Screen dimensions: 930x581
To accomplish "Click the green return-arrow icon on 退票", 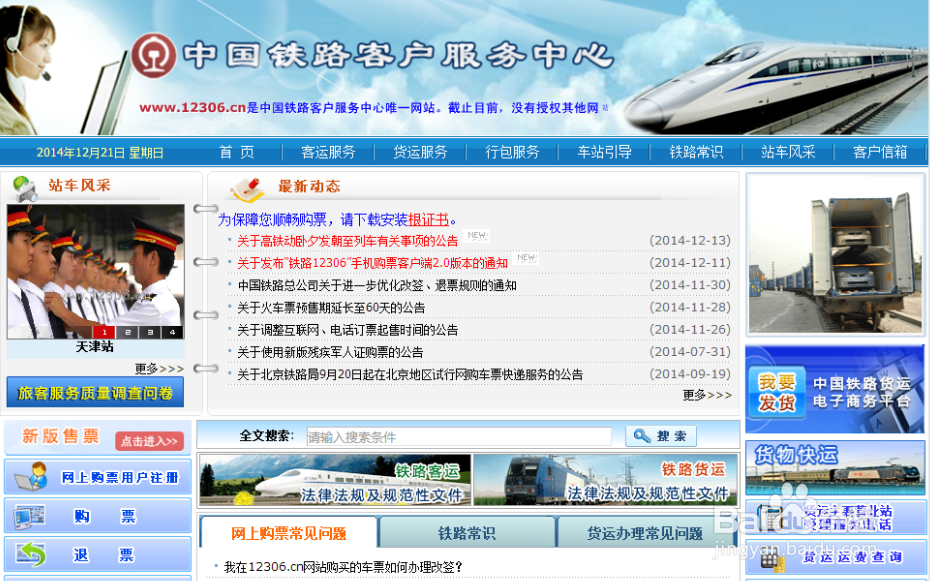I will pos(31,554).
